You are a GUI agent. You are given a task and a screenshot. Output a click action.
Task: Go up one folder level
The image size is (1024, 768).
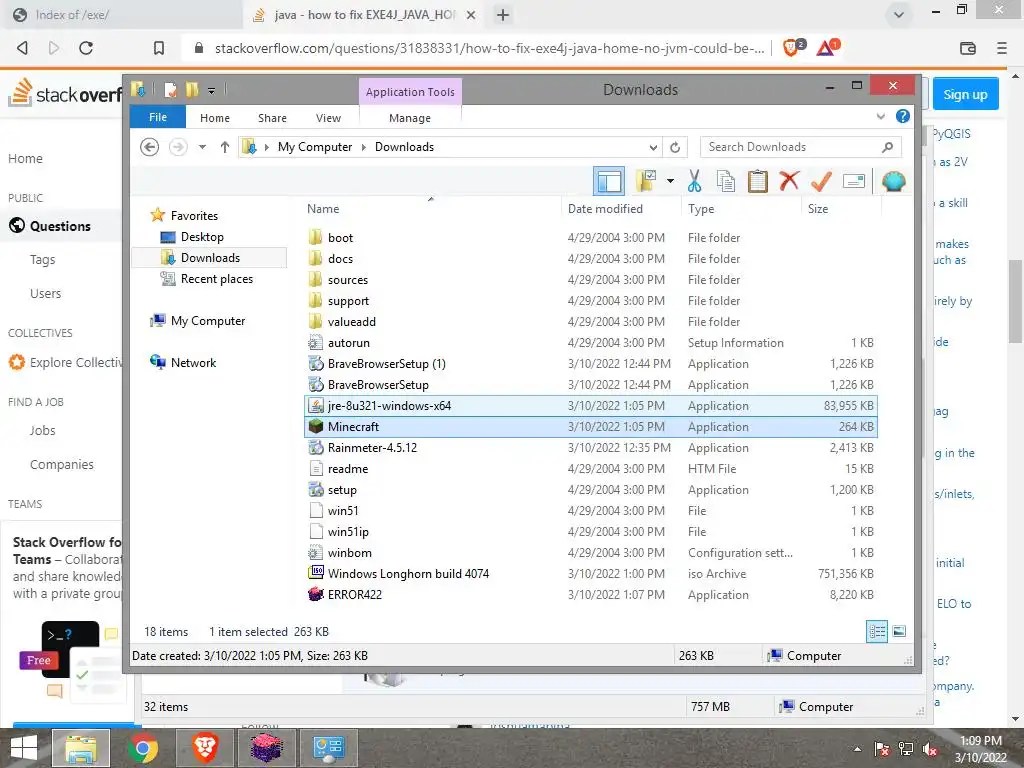[x=225, y=147]
